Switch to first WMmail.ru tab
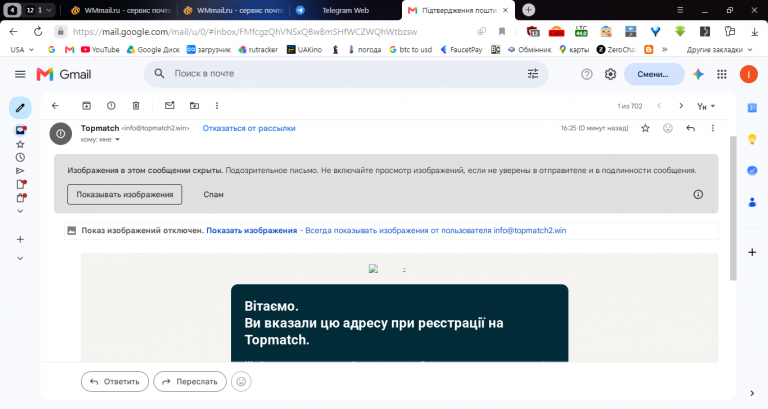This screenshot has height=409, width=768. [x=120, y=10]
